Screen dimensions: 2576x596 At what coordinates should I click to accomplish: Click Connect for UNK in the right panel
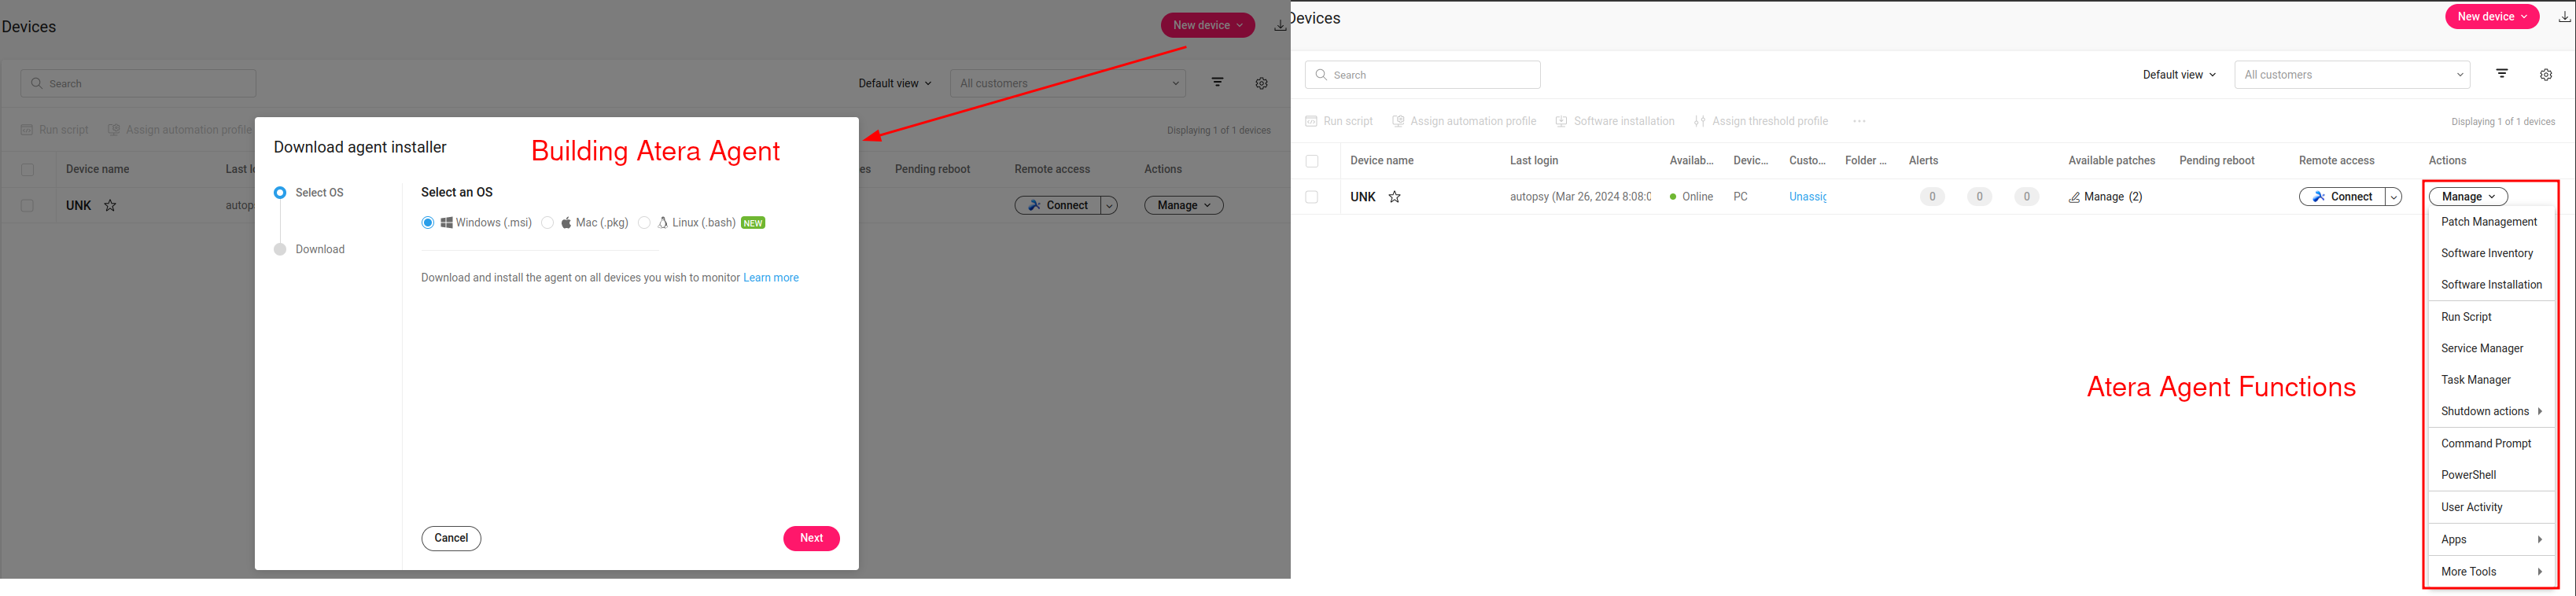[2343, 197]
